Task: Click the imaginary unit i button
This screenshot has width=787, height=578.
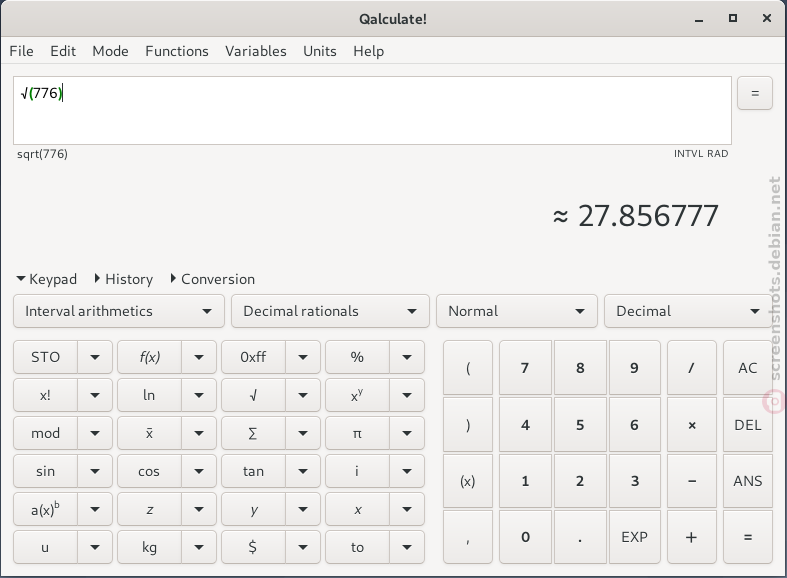Action: 357,472
